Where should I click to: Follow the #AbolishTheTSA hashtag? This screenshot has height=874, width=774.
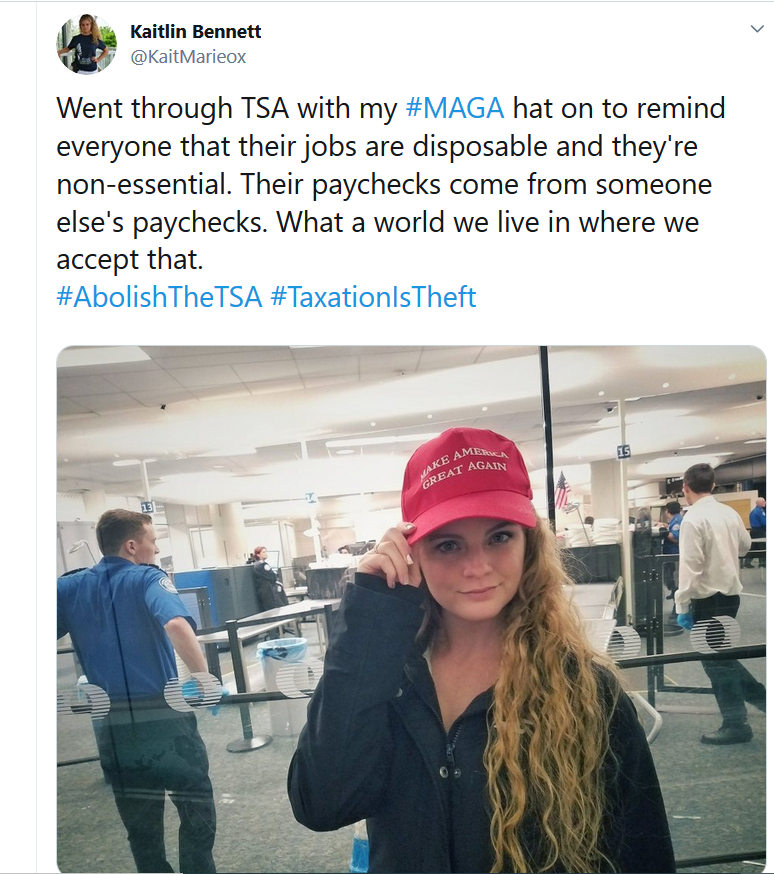click(160, 297)
